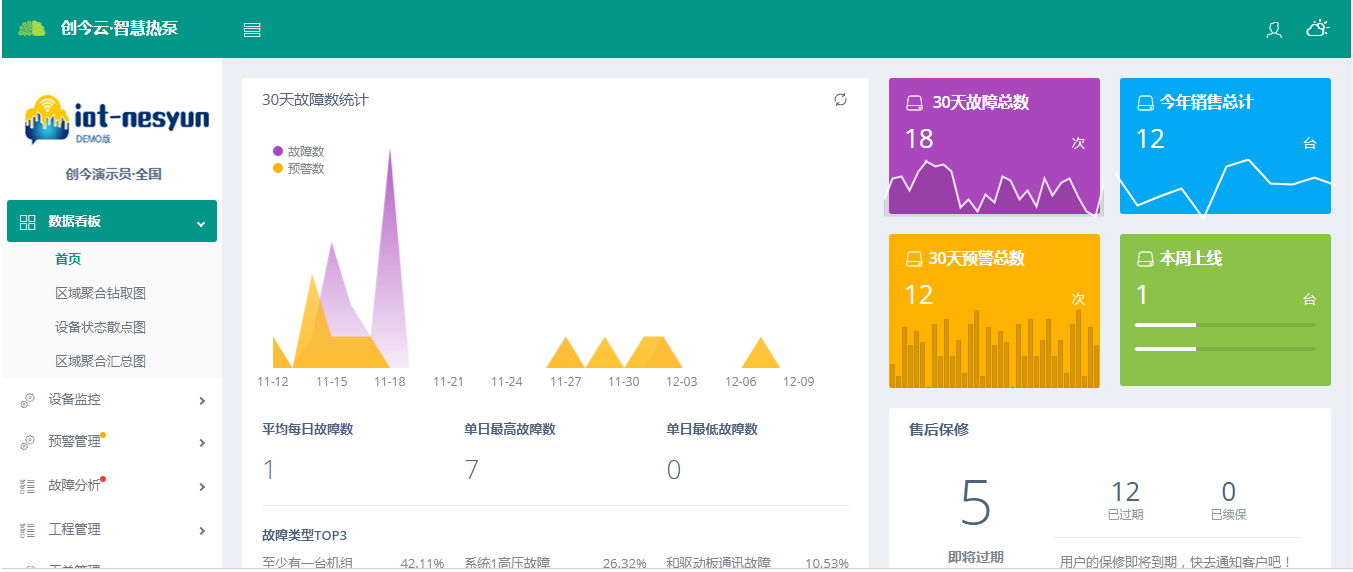This screenshot has width=1353, height=572.
Task: Open 区域聚合钻取图 submenu item
Action: pos(101,293)
